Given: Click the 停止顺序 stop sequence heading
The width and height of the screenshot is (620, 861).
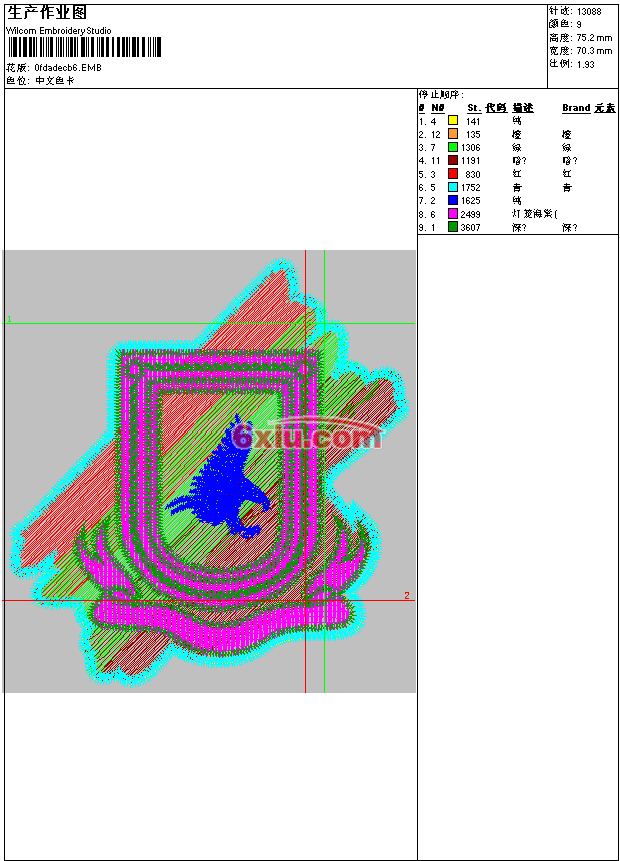Looking at the screenshot, I should [441, 95].
